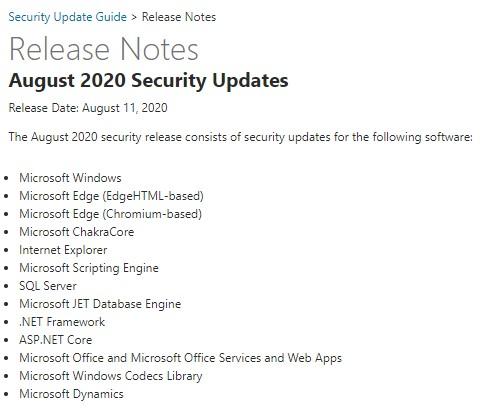Click the Microsoft Windows Codecs Library item

(x=111, y=376)
